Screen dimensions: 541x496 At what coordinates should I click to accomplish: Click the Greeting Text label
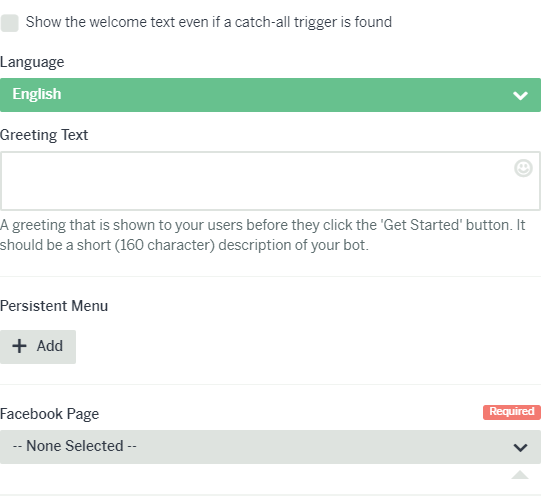coord(44,135)
